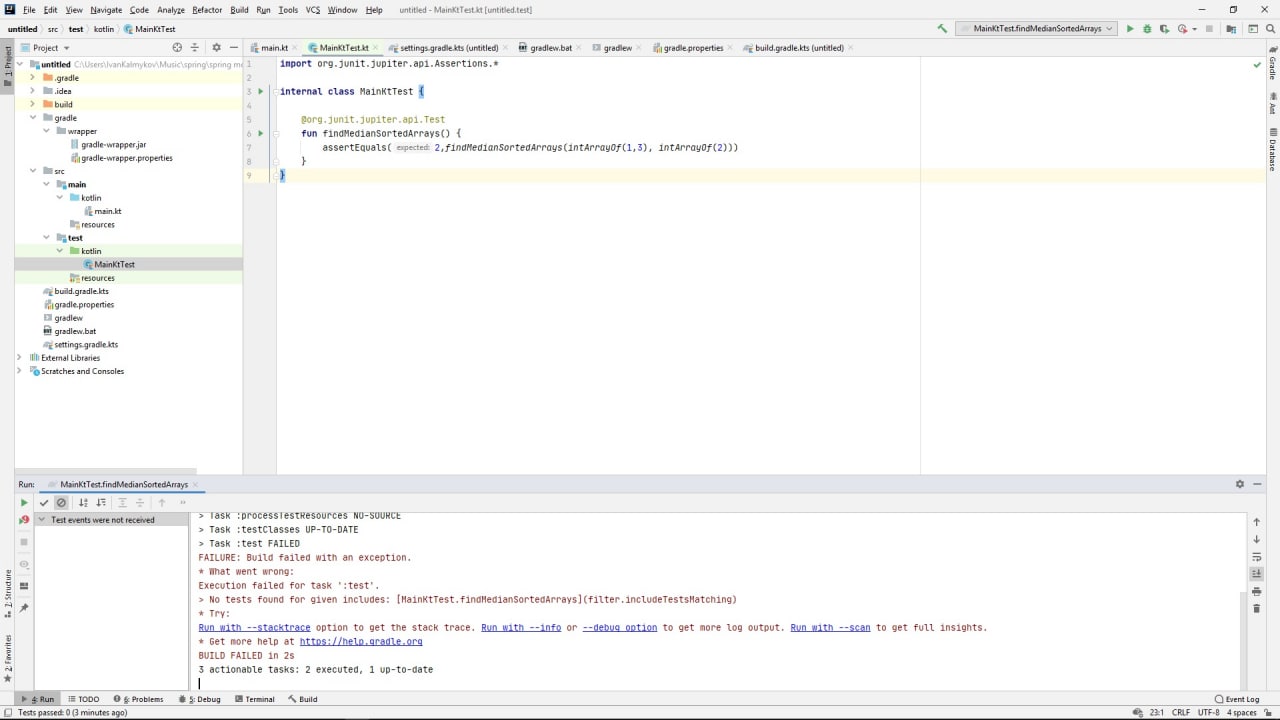Toggle sort alphabetically in test results
Viewport: 1280px width, 720px height.
(x=83, y=503)
